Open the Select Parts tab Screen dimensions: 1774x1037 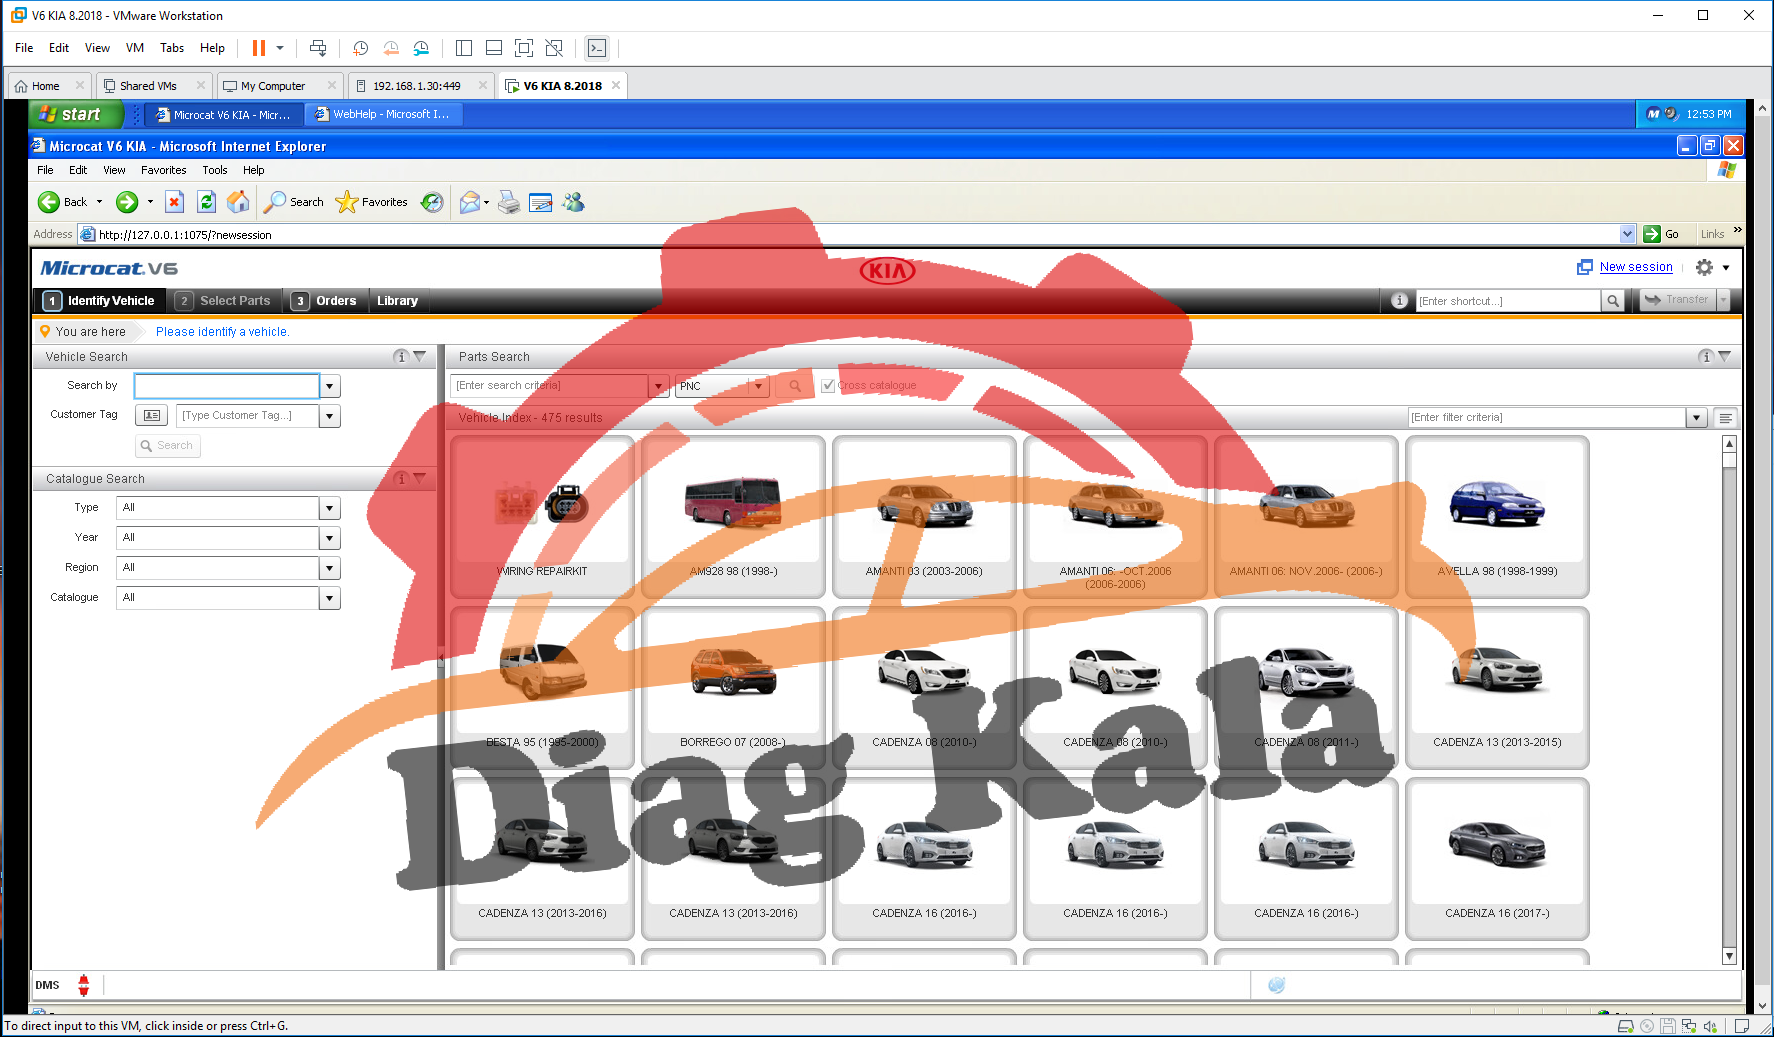(222, 300)
